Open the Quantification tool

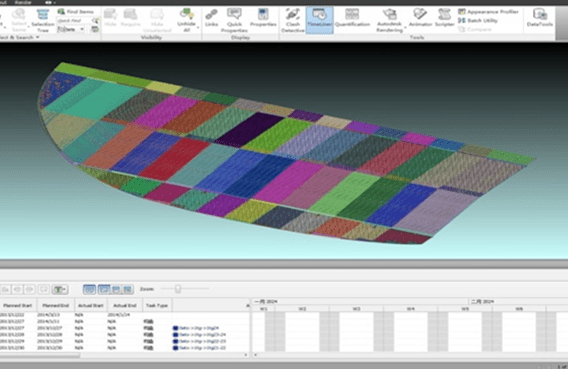[x=352, y=19]
